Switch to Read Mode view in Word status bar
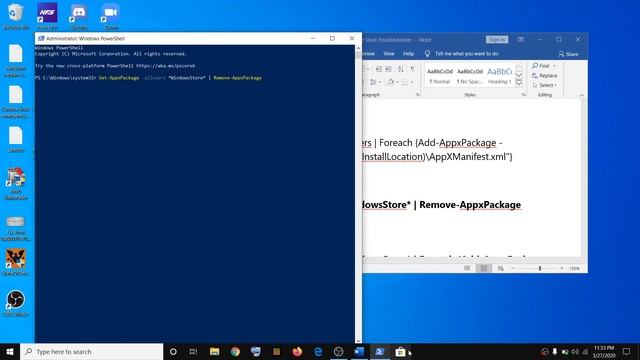This screenshot has width=640, height=360. click(x=467, y=268)
